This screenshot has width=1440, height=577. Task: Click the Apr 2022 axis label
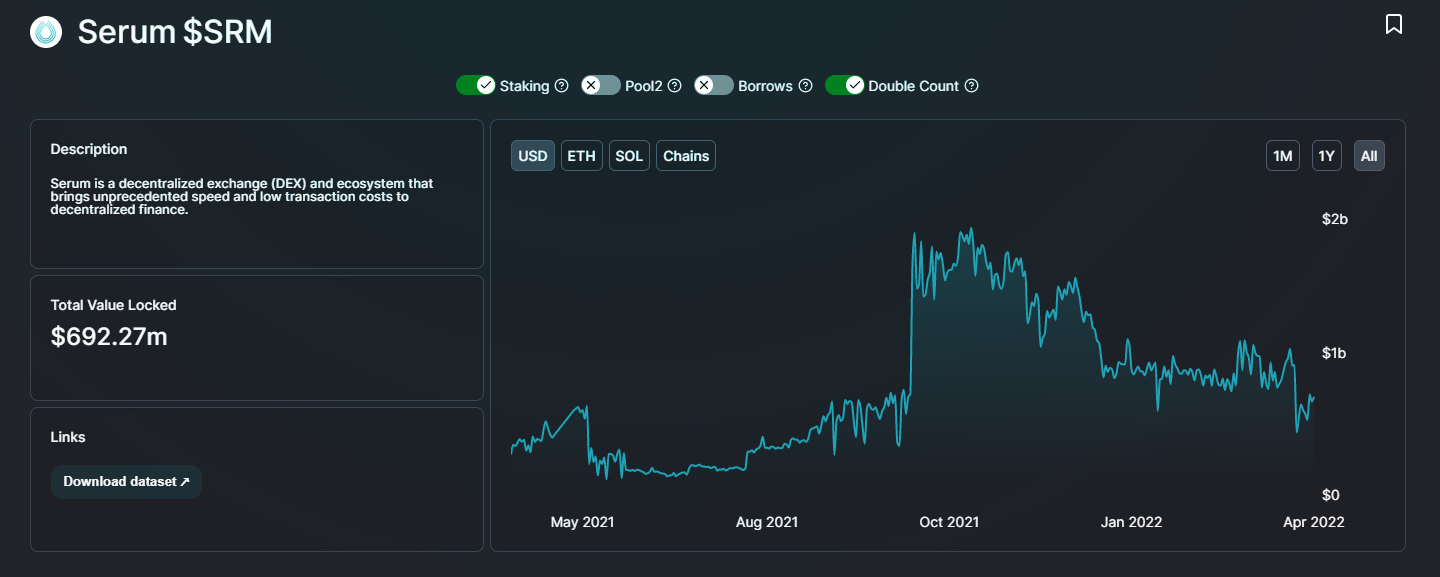tap(1315, 522)
